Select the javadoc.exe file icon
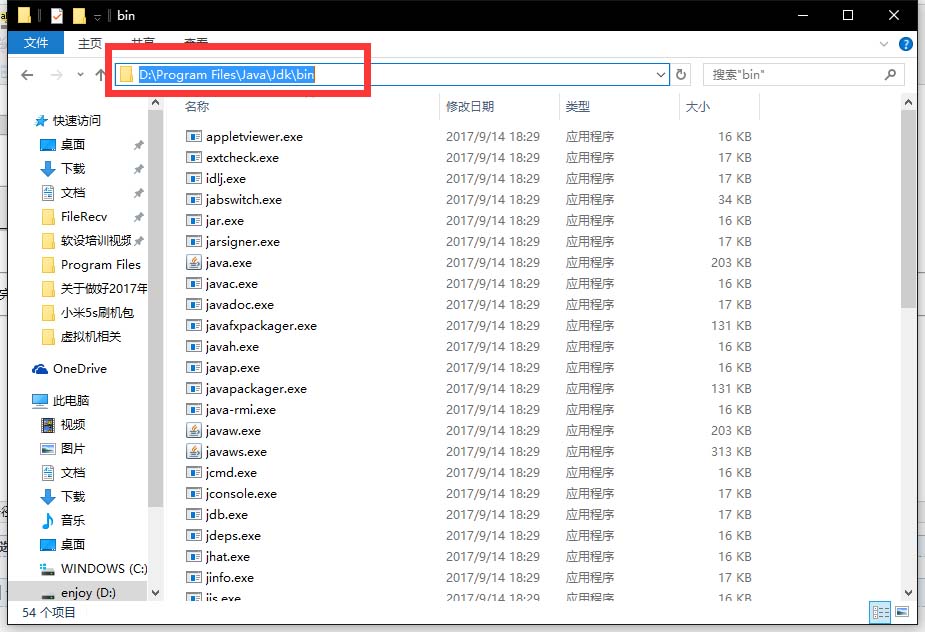 click(x=193, y=304)
